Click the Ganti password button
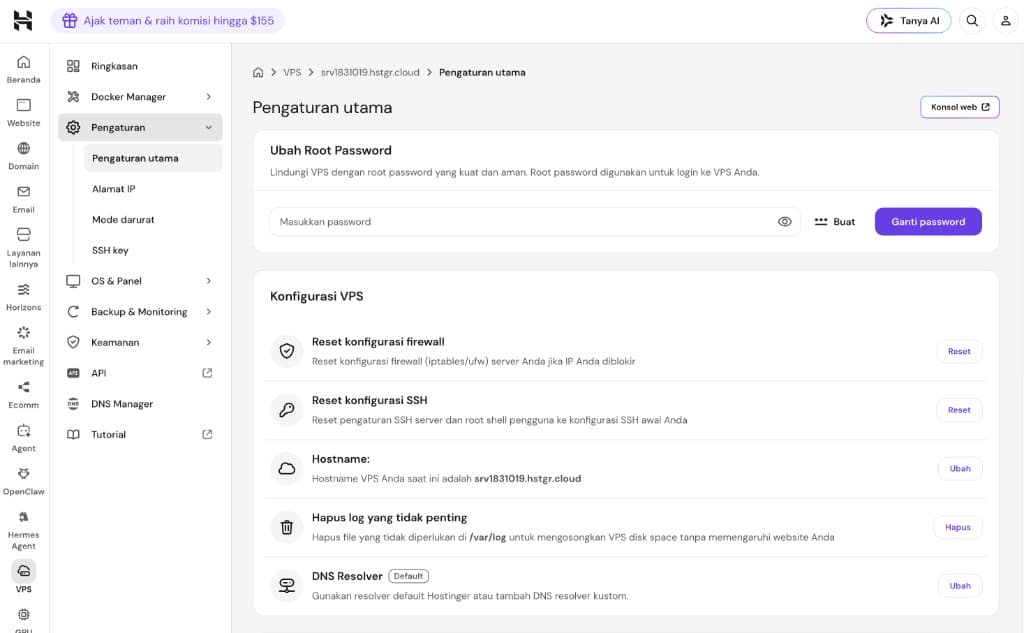 [928, 221]
